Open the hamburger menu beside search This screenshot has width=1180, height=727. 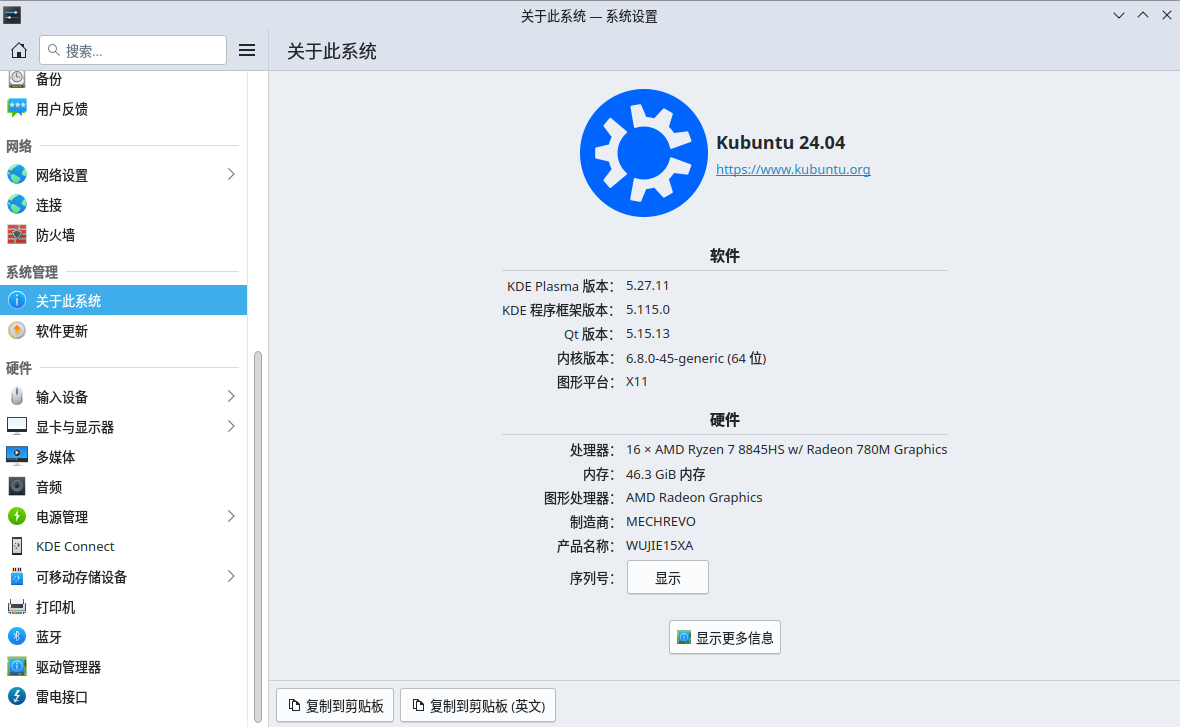(247, 50)
